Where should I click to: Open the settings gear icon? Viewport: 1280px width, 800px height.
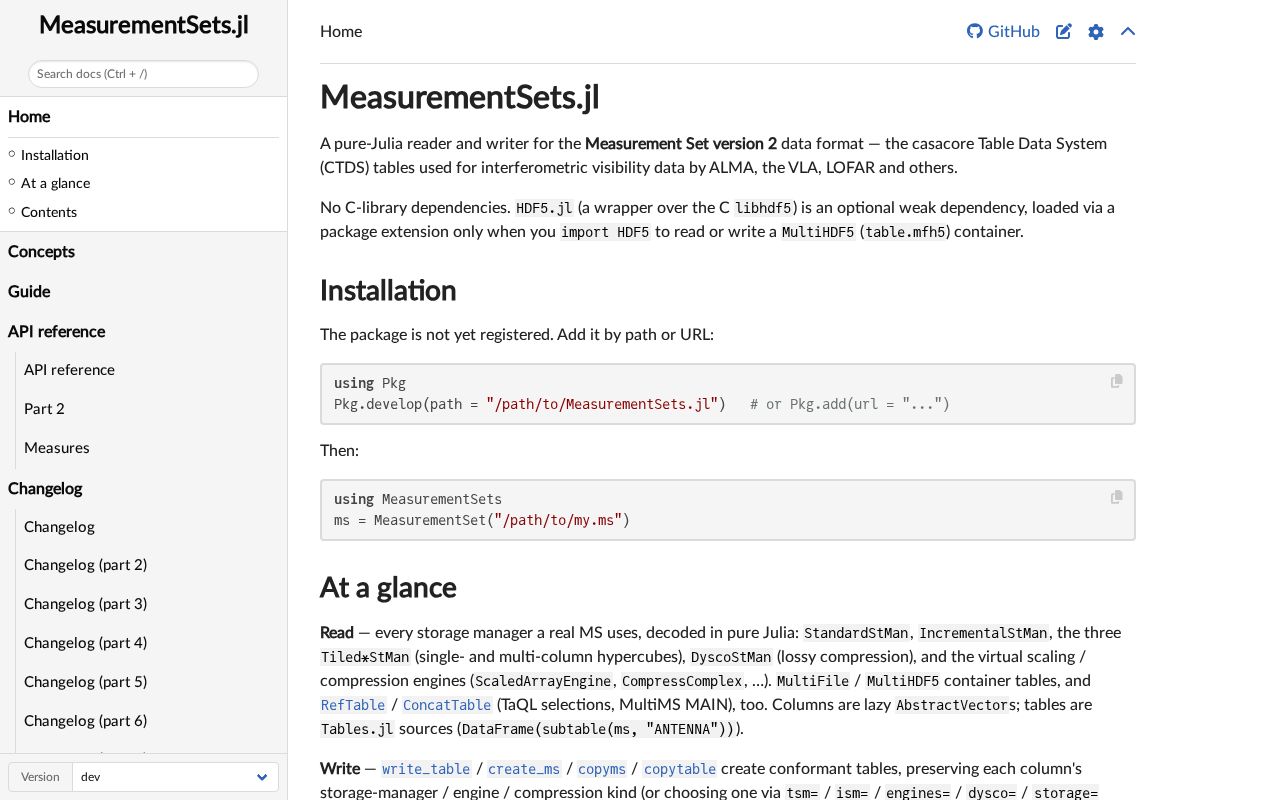(1096, 31)
